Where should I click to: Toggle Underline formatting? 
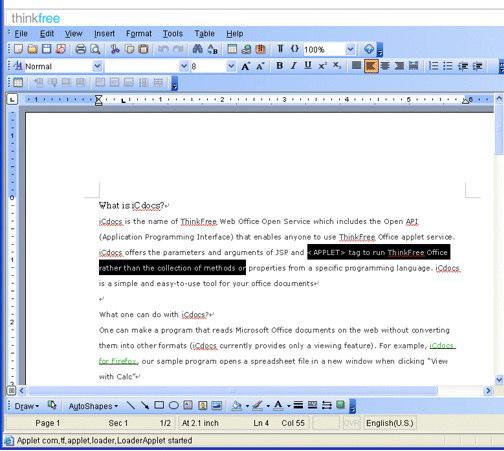click(308, 66)
